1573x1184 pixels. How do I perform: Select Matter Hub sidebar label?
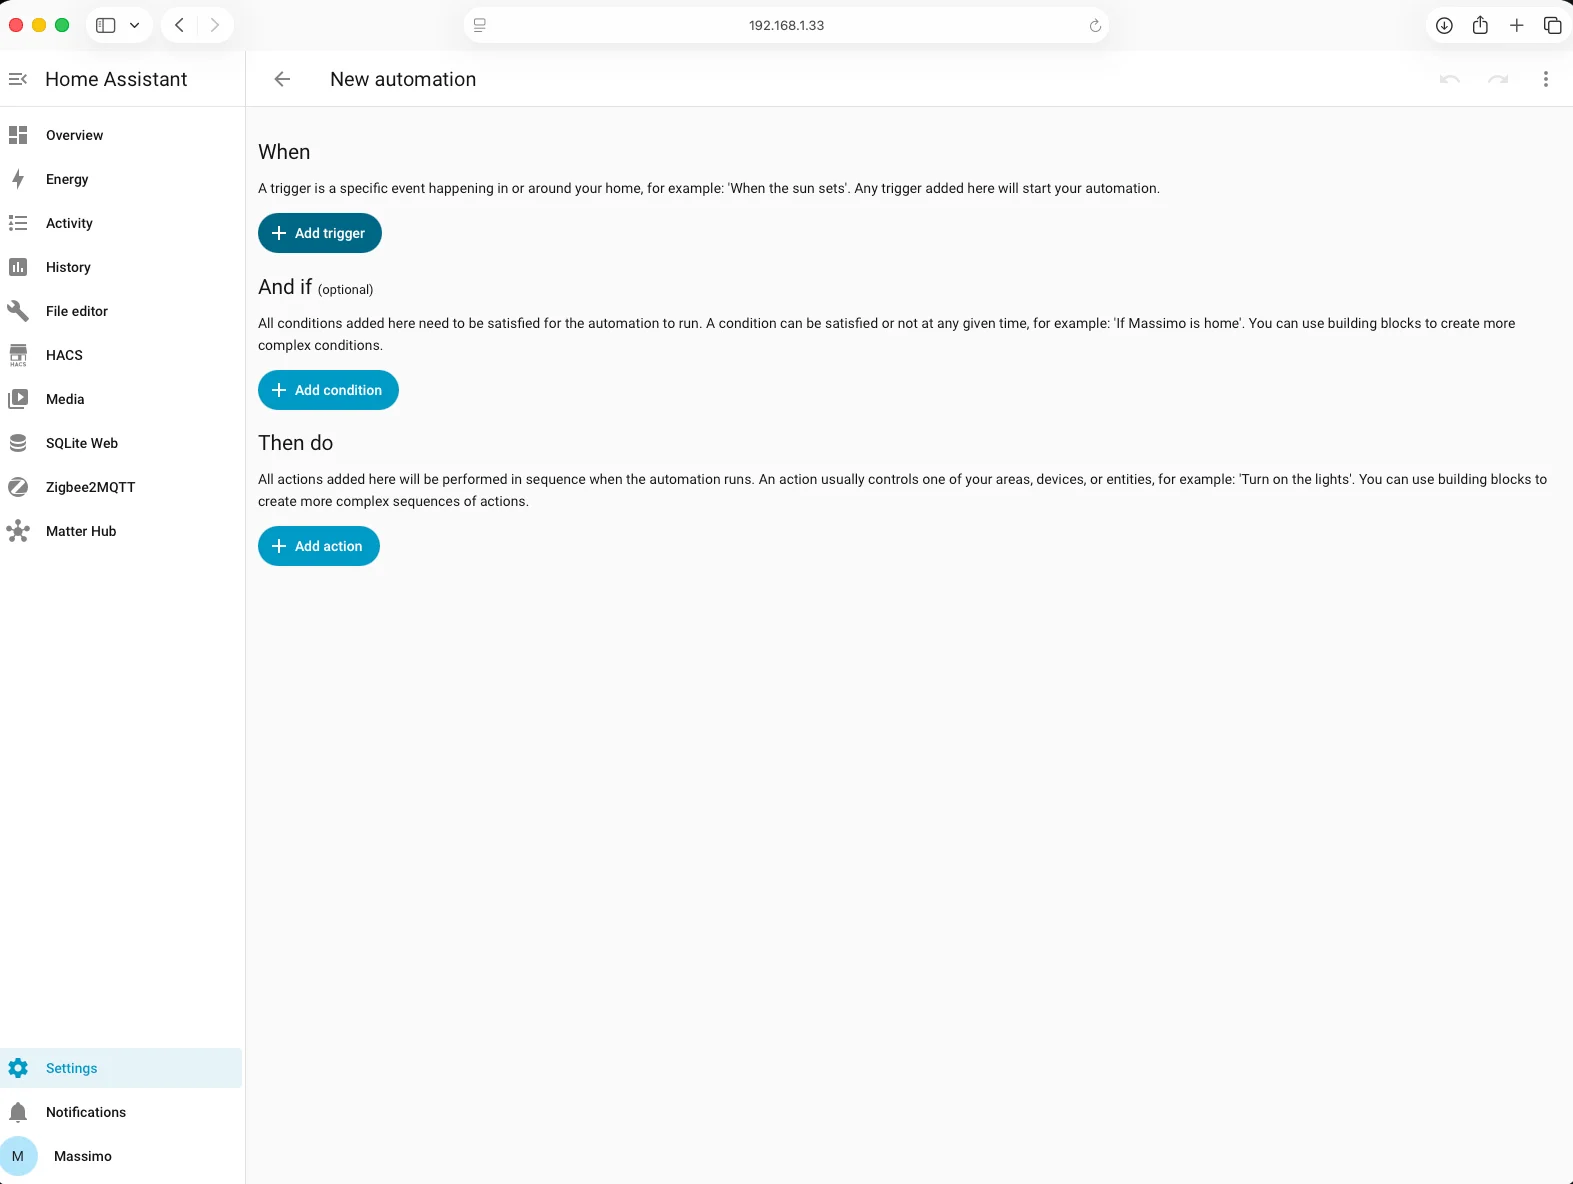point(81,531)
